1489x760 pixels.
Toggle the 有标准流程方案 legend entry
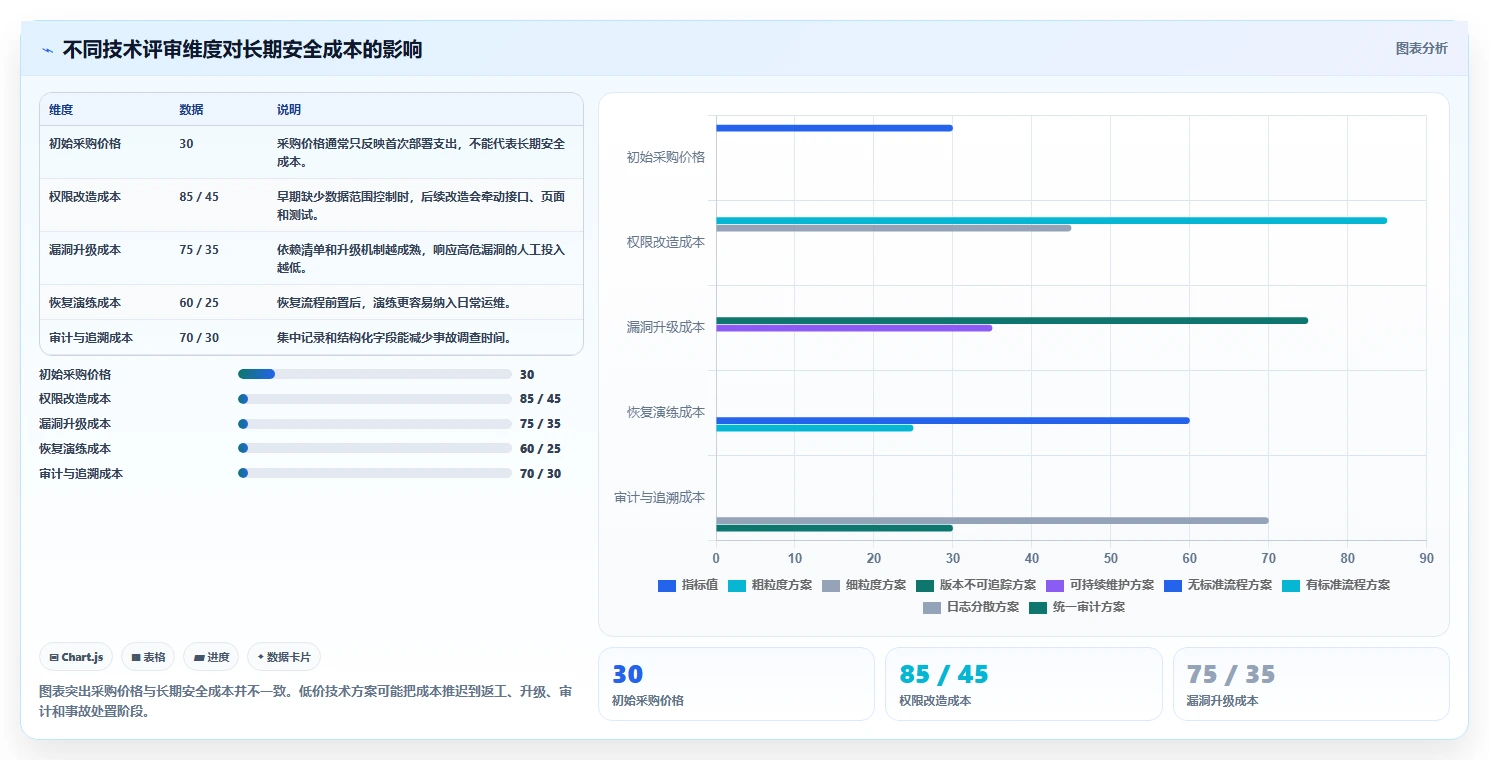(1336, 585)
